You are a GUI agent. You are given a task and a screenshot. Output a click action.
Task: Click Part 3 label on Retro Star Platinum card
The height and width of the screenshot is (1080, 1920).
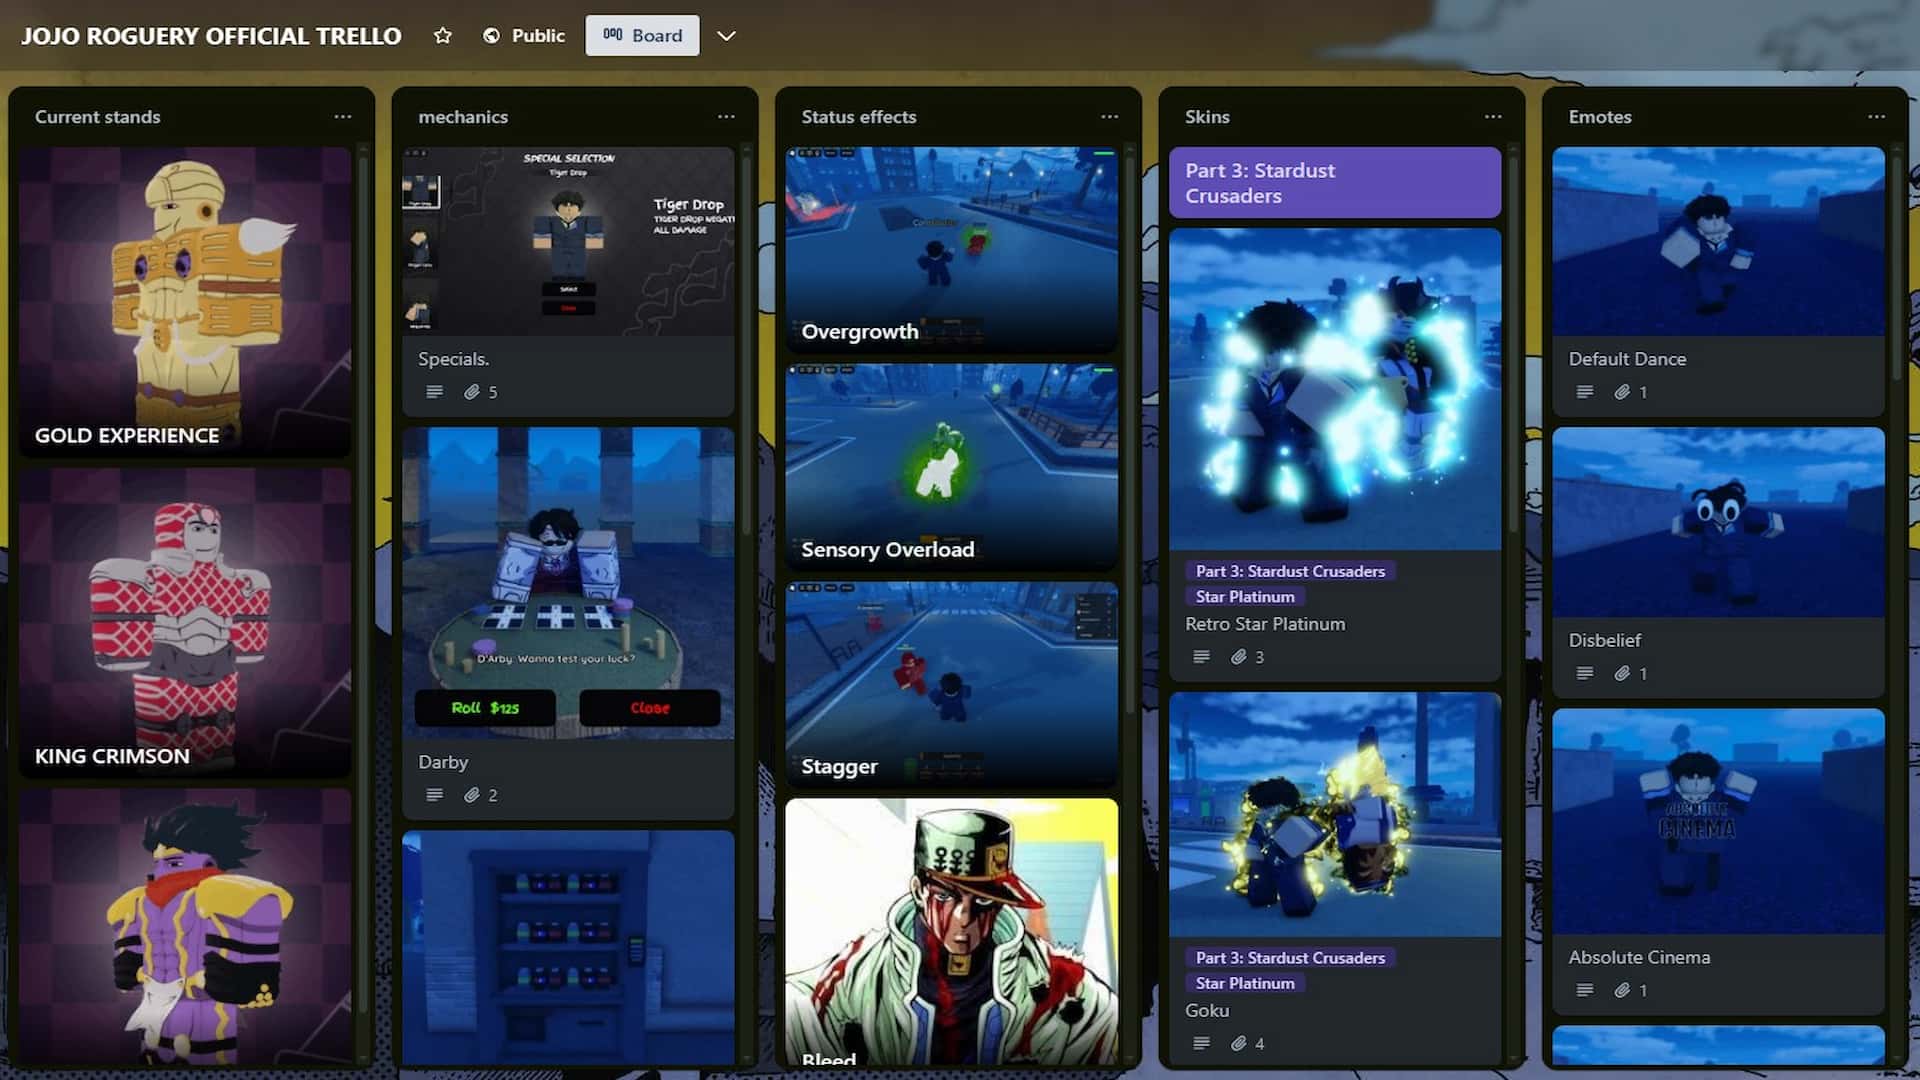point(1290,571)
